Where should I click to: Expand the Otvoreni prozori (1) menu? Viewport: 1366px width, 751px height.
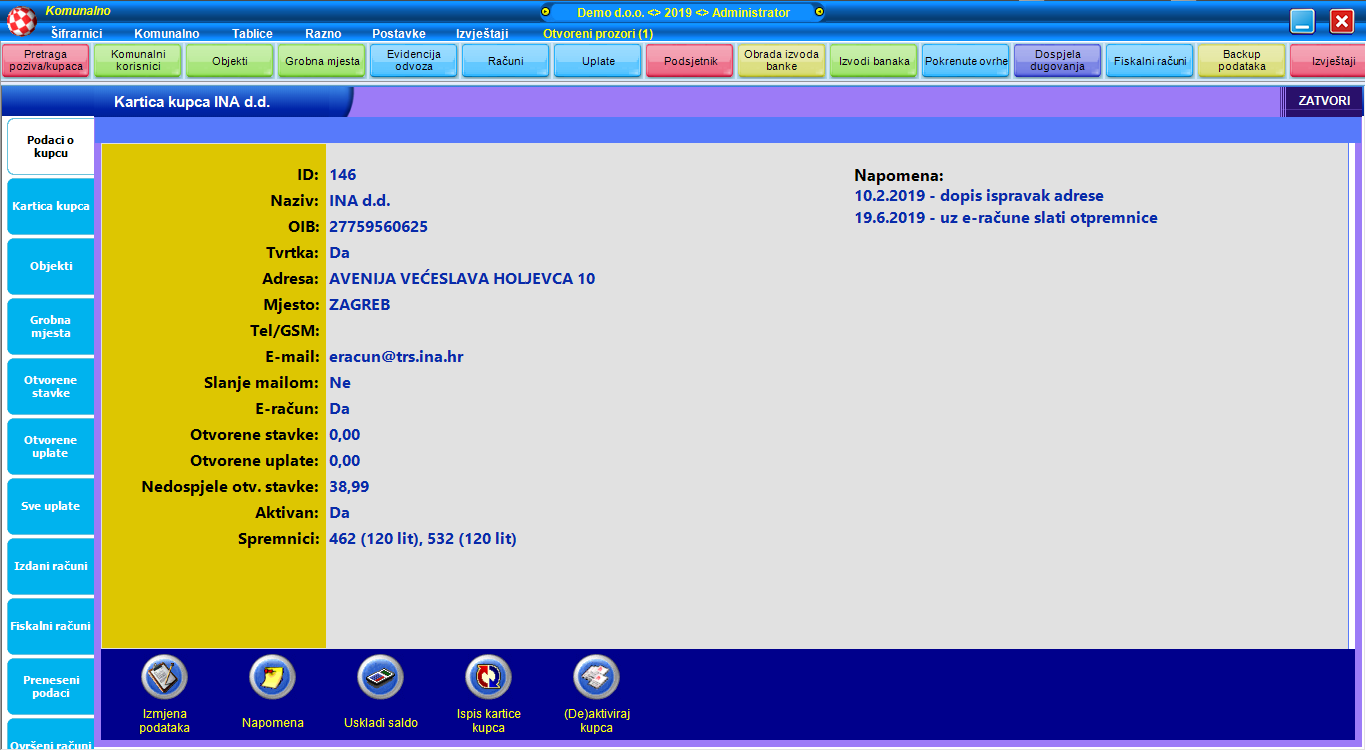[x=597, y=33]
